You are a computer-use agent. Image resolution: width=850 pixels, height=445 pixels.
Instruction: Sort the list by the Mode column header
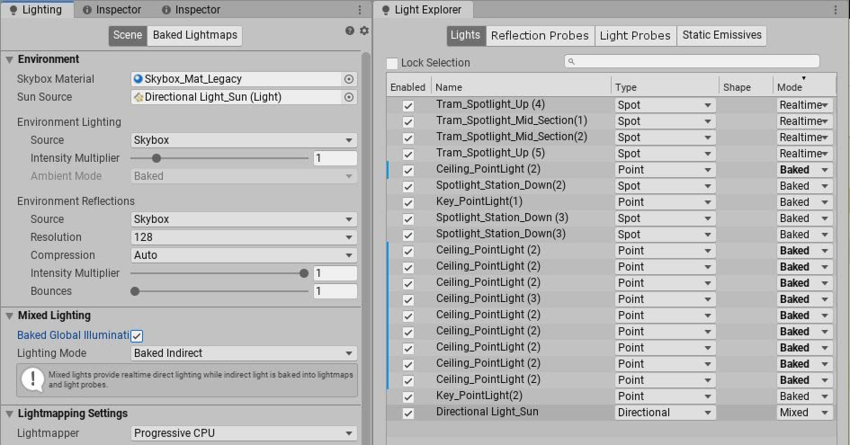click(802, 88)
